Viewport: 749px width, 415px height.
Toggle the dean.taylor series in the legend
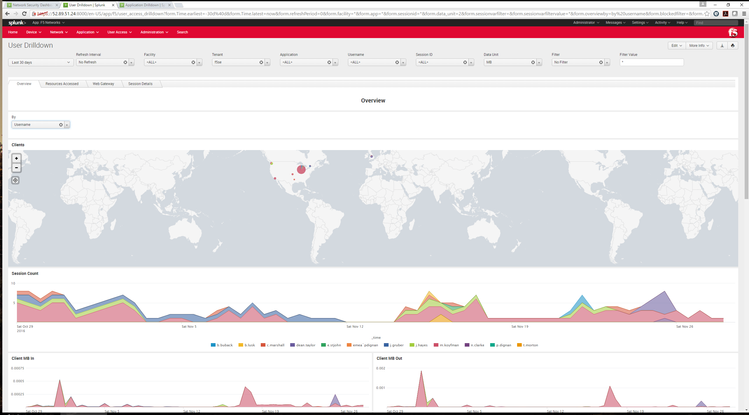(303, 345)
